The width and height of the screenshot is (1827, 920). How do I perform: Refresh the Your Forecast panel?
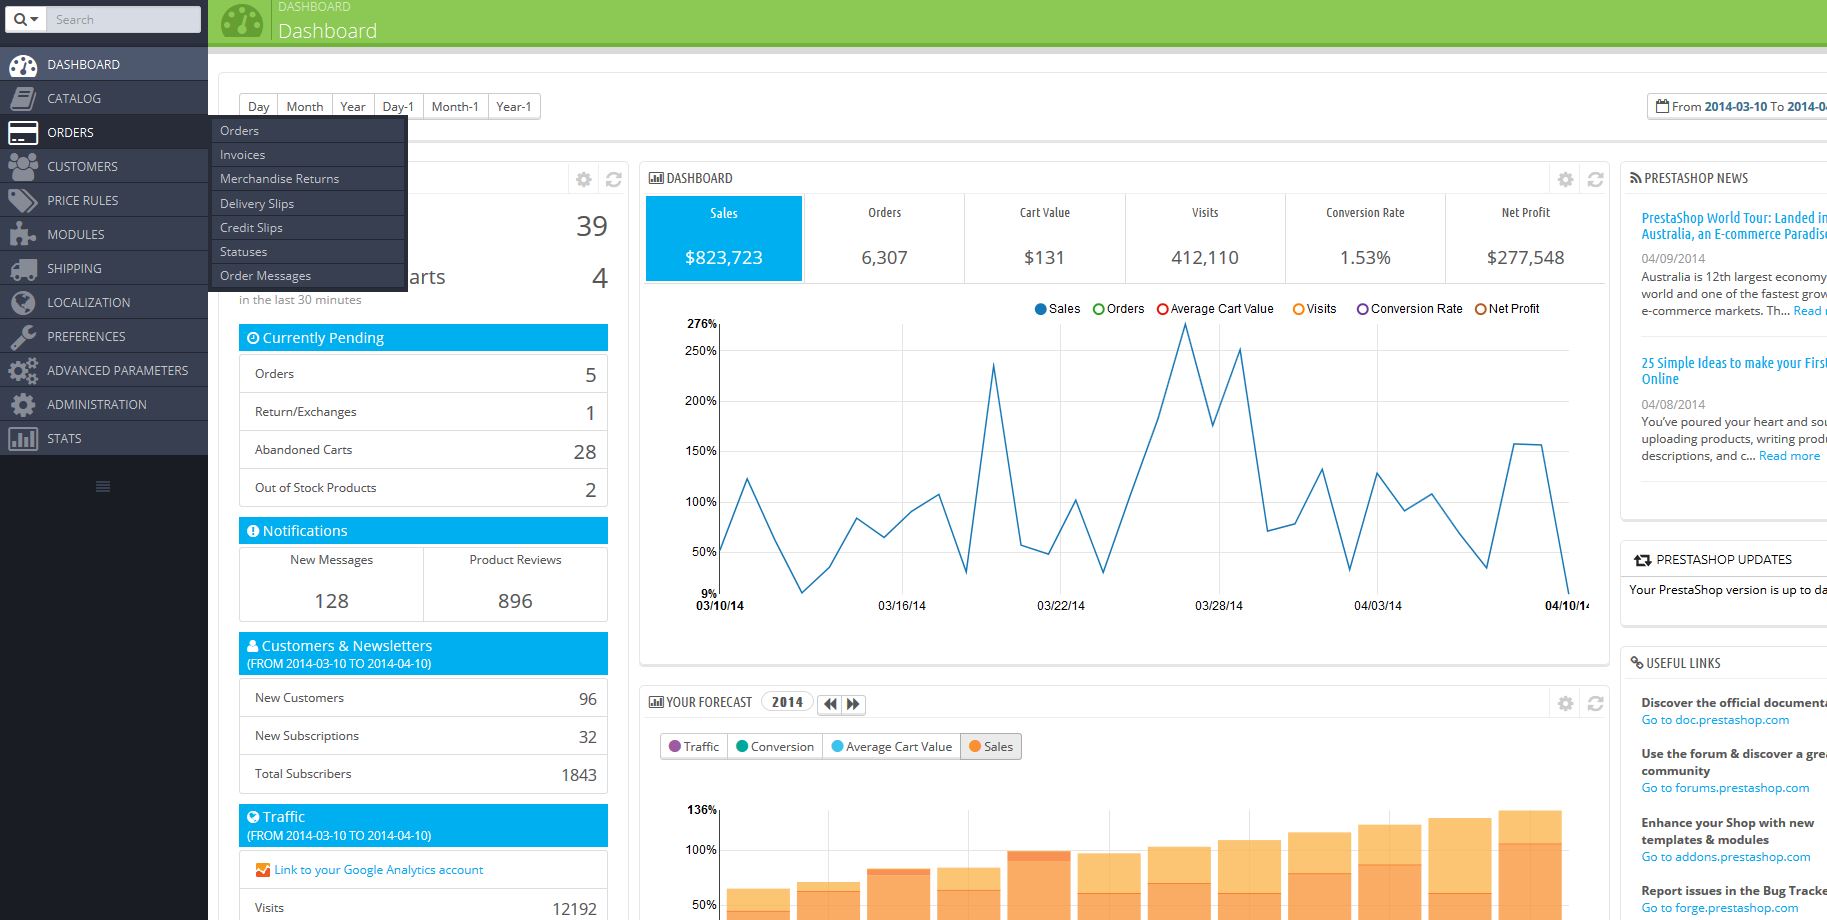[1595, 704]
